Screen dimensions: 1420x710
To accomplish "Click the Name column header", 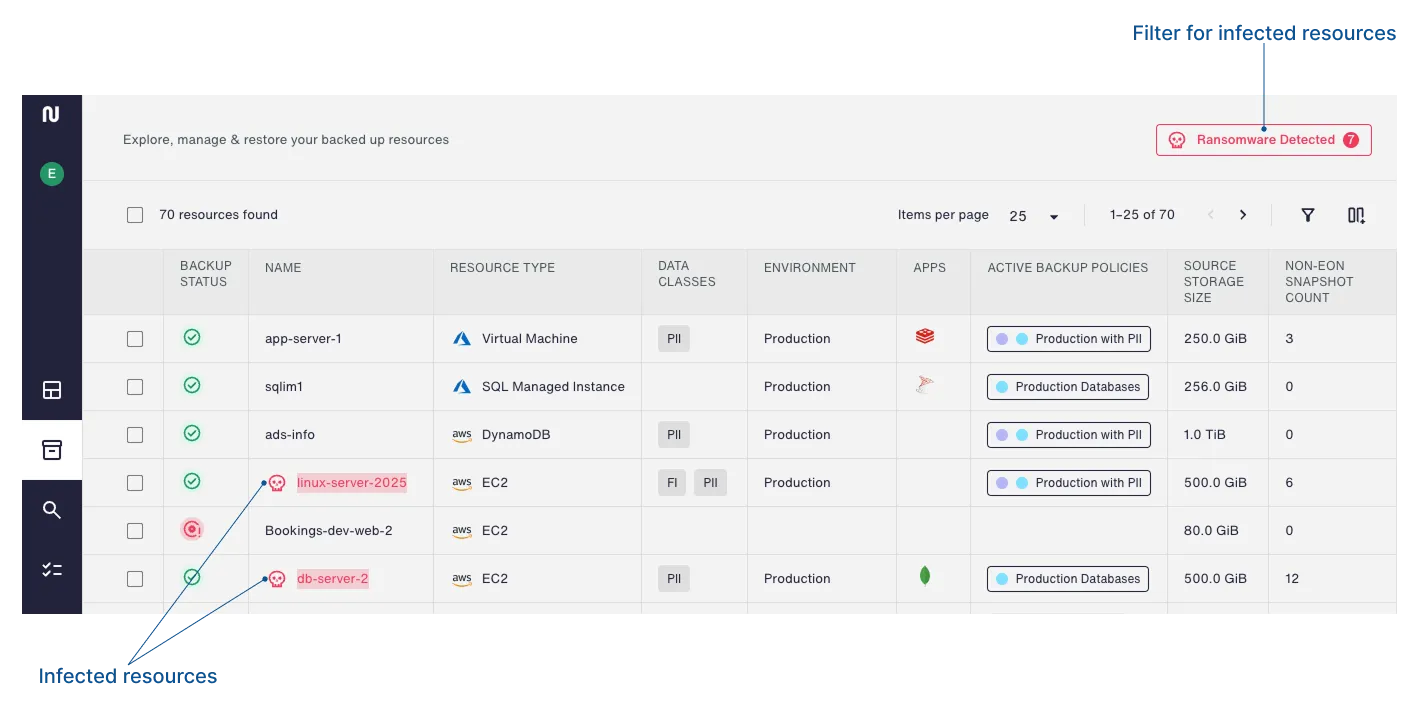I will pos(283,268).
